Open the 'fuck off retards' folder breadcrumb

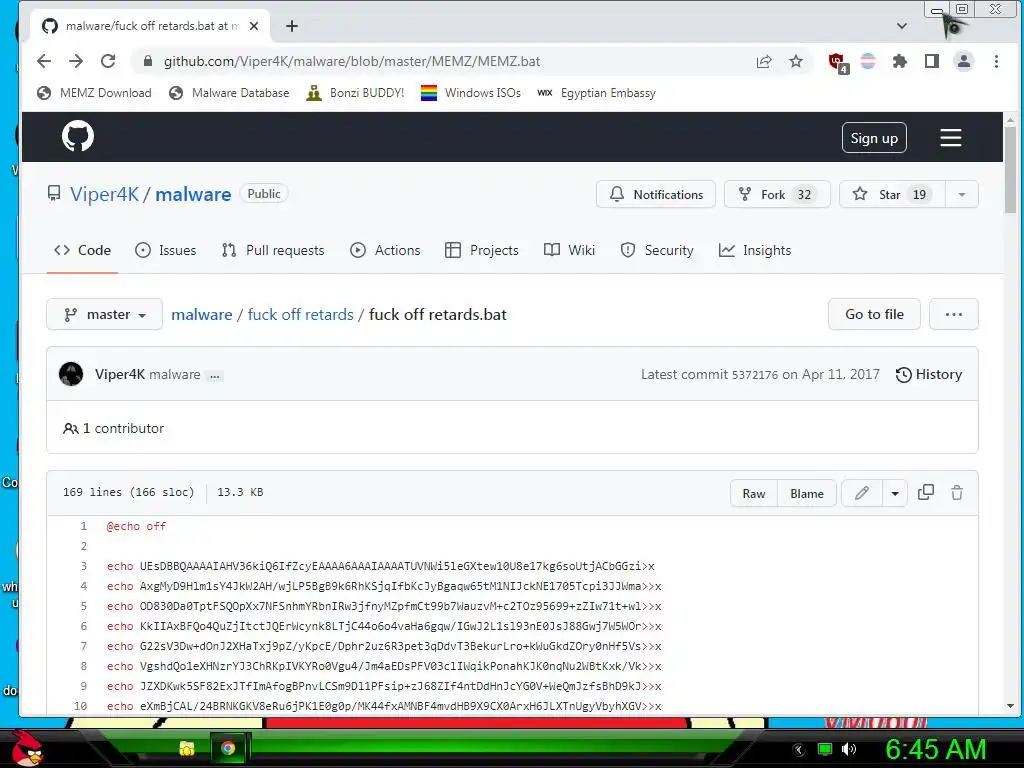300,314
